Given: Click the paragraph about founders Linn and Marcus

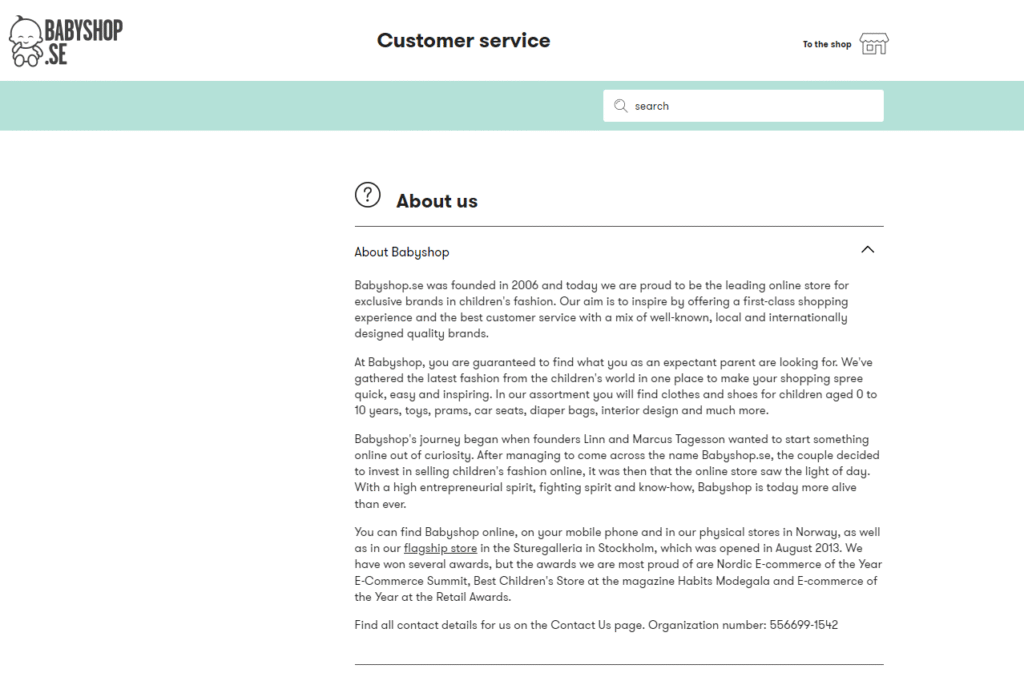Looking at the screenshot, I should [617, 471].
